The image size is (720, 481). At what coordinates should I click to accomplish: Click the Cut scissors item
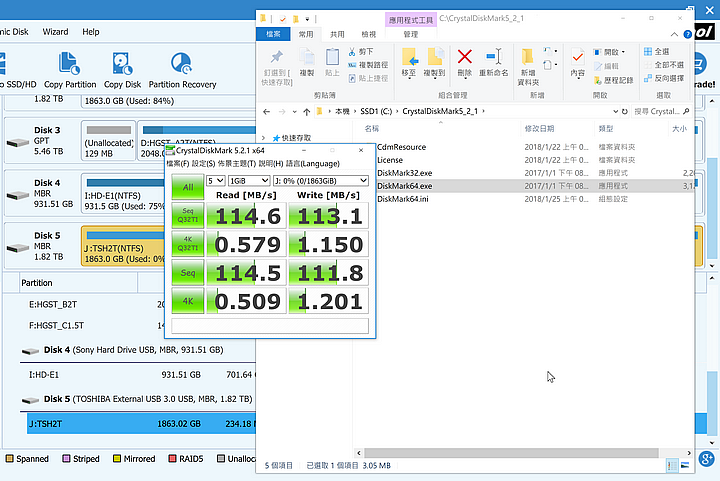(x=361, y=51)
